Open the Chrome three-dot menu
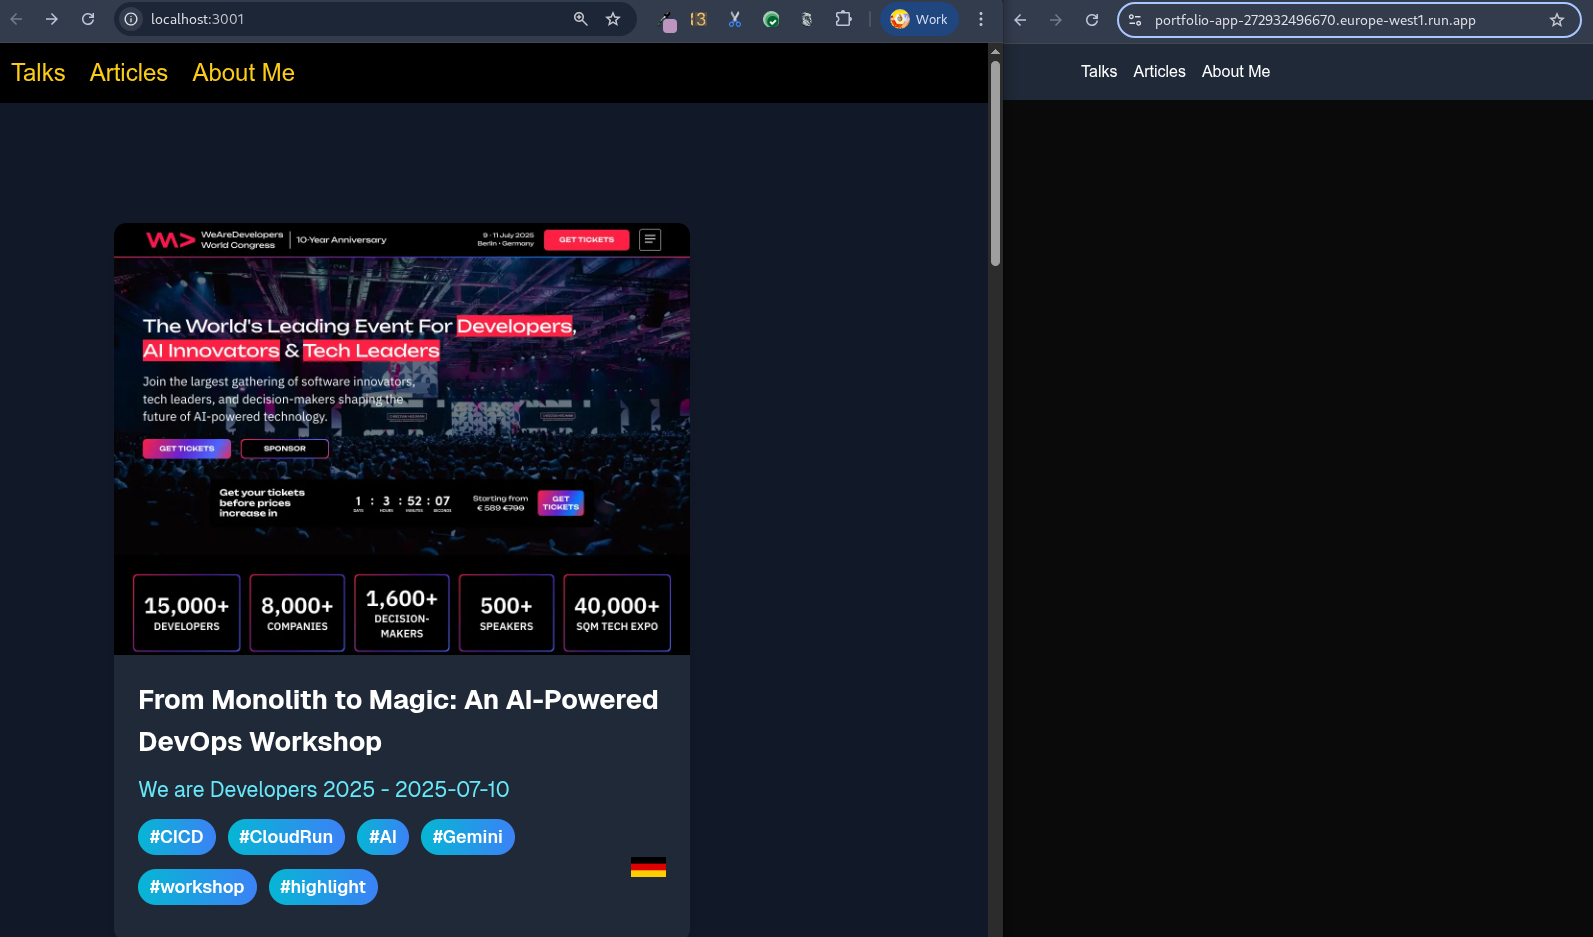Screen dimensions: 1593x937 tap(981, 19)
